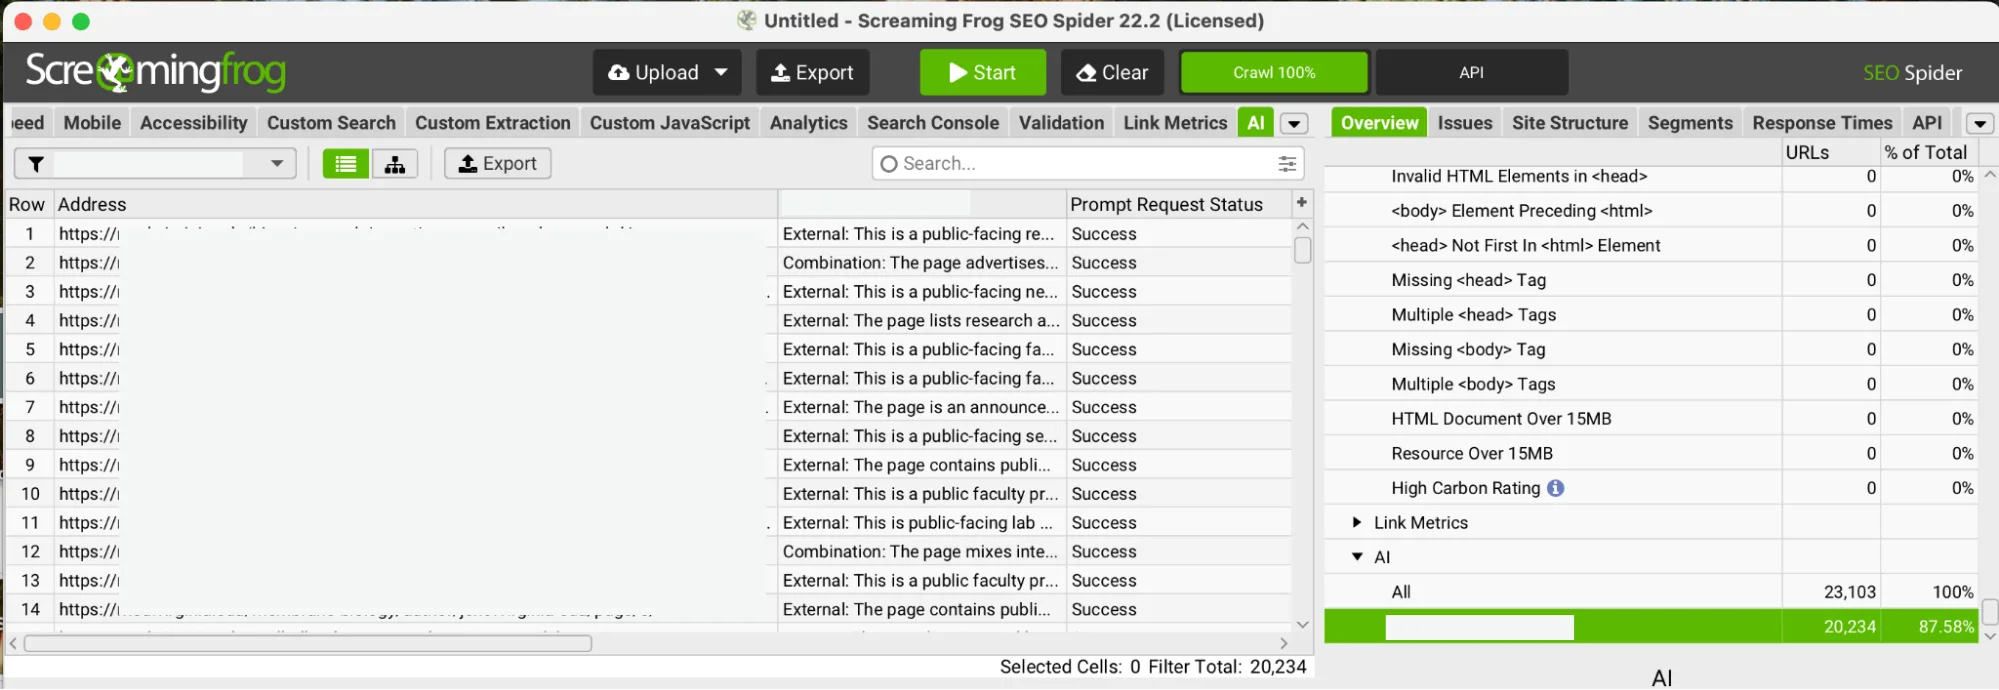The width and height of the screenshot is (1999, 690).
Task: Open the Custom Search tab
Action: [x=331, y=123]
